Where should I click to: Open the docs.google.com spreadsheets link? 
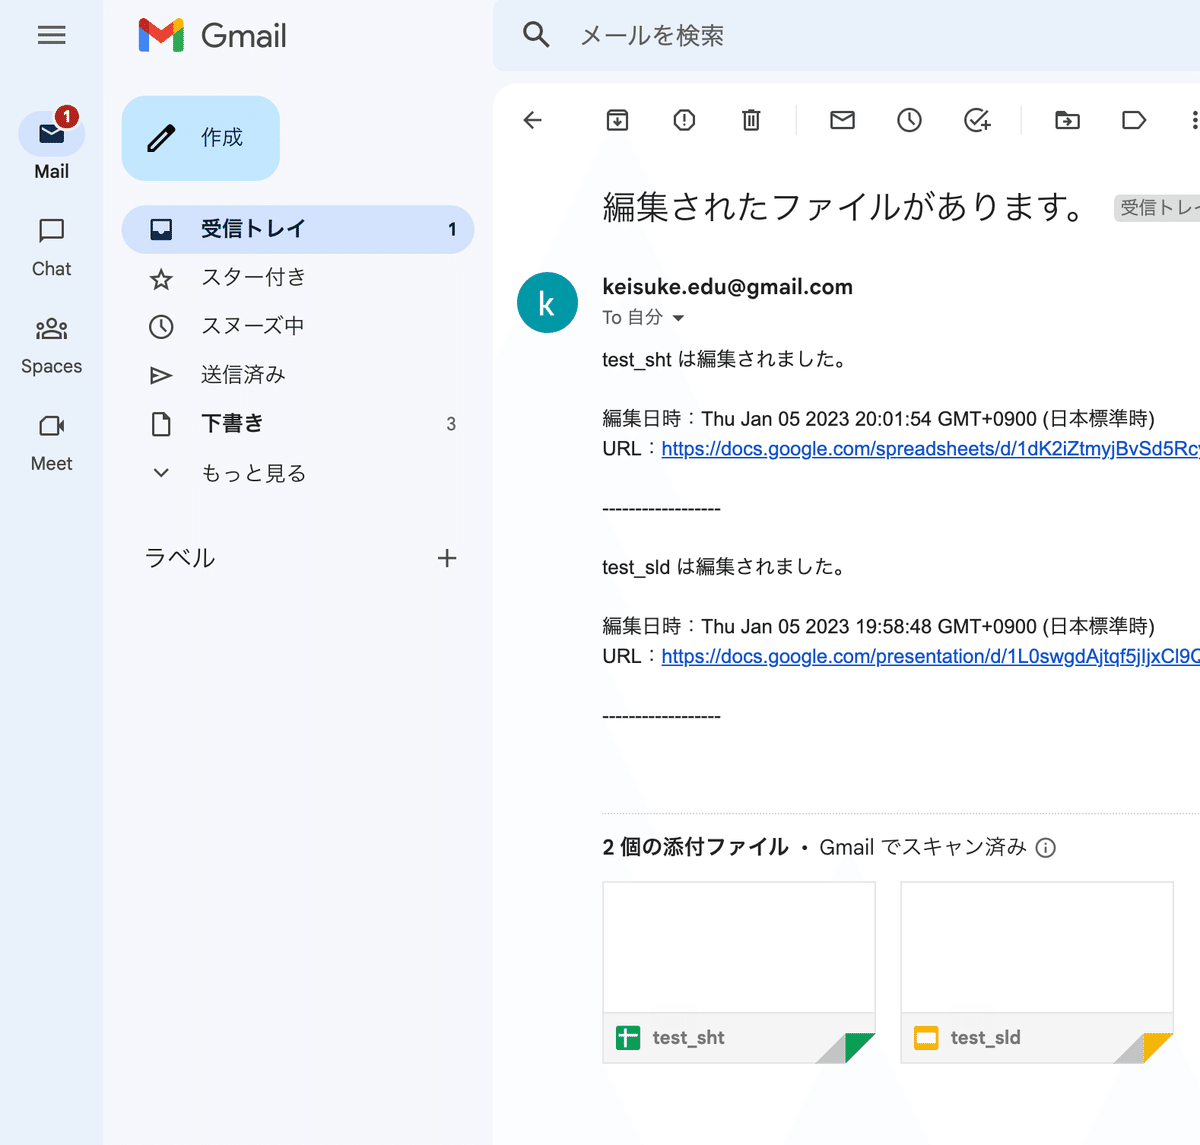point(930,449)
